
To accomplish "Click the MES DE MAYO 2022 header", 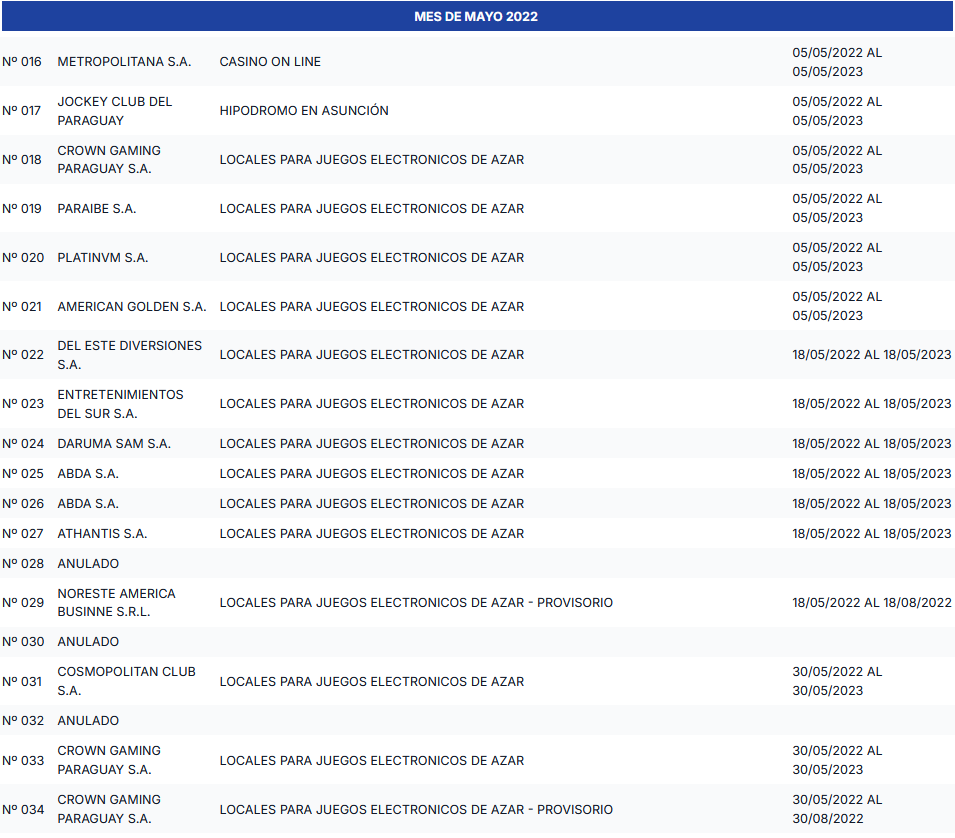I will click(x=476, y=17).
